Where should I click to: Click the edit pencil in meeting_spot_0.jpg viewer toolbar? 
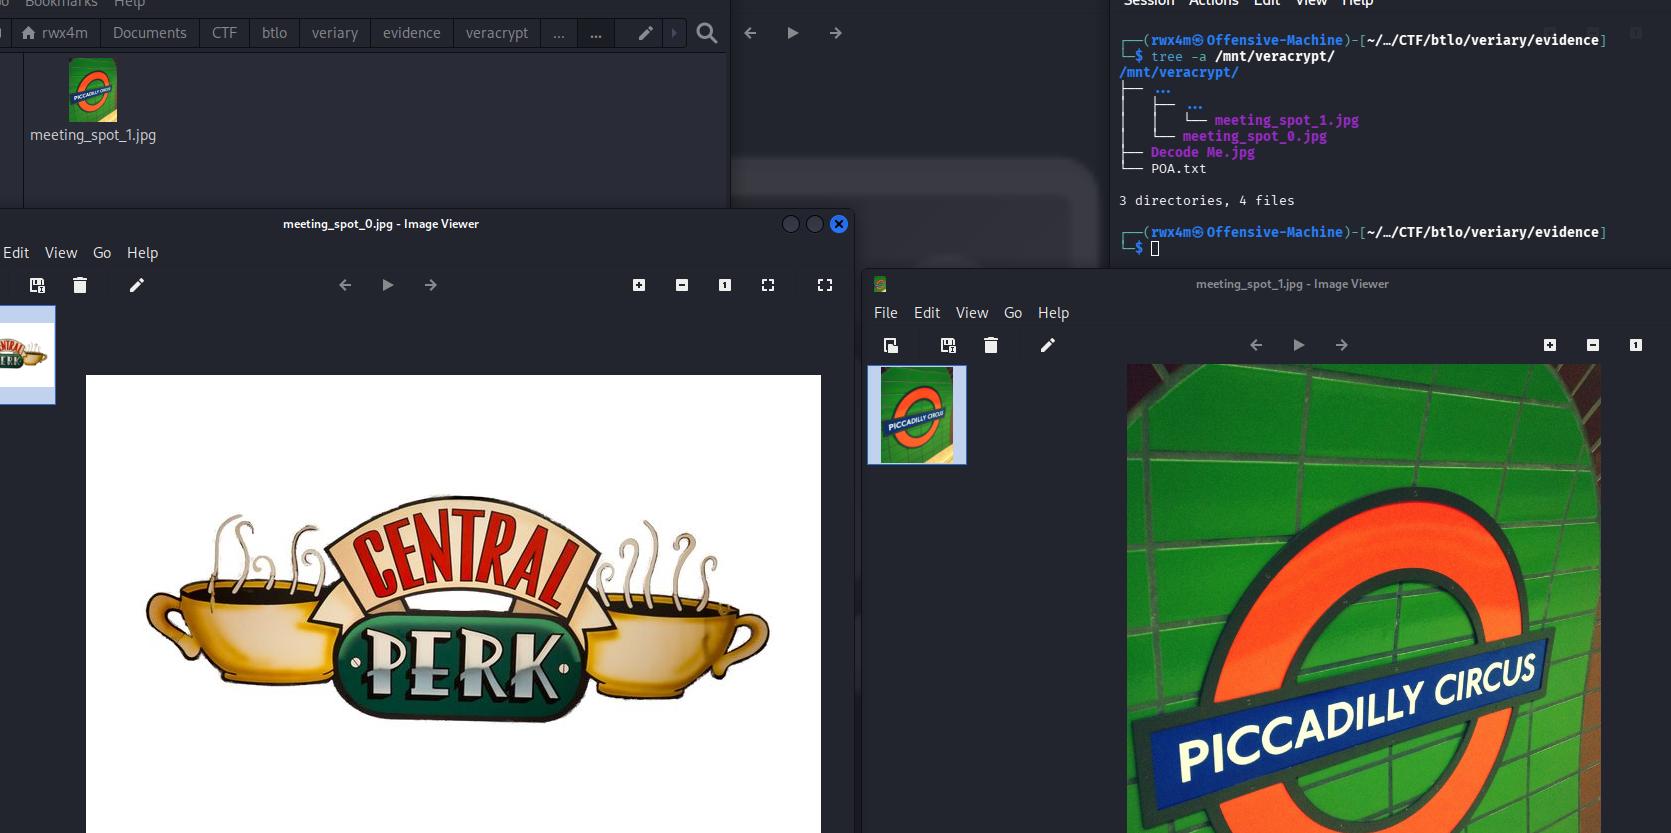137,285
